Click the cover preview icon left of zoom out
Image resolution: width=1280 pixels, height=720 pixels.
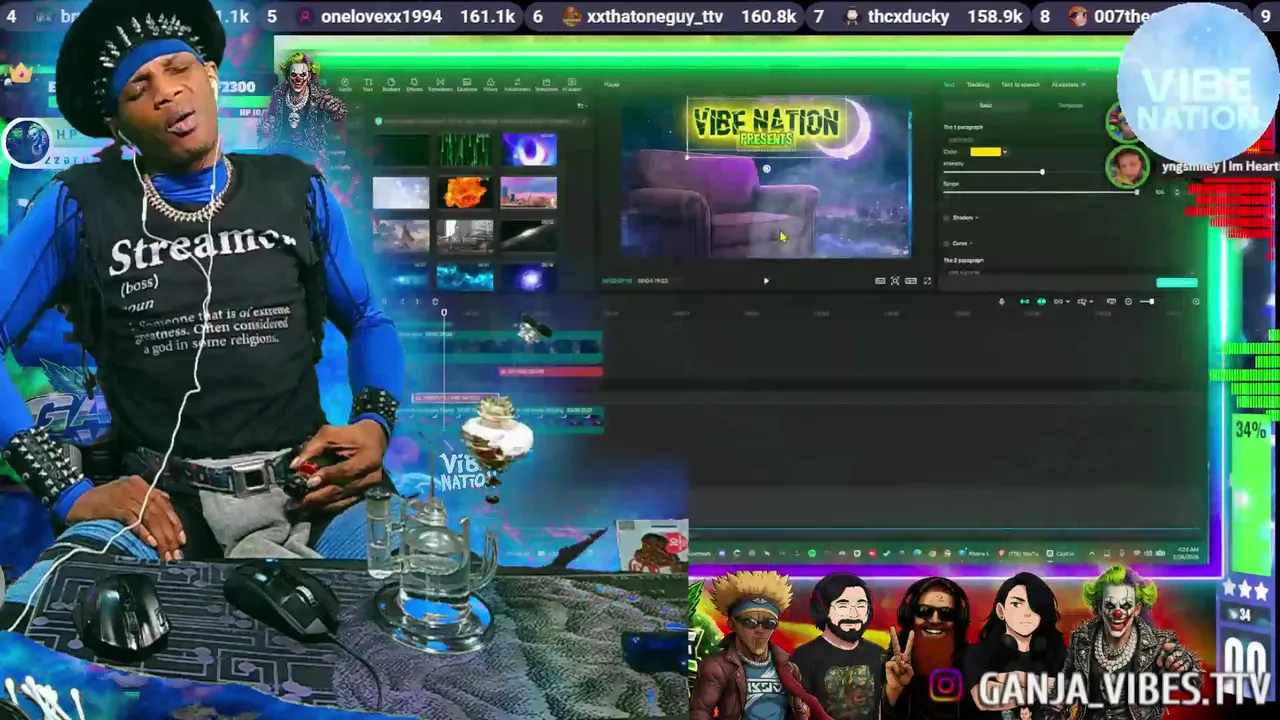[1111, 301]
